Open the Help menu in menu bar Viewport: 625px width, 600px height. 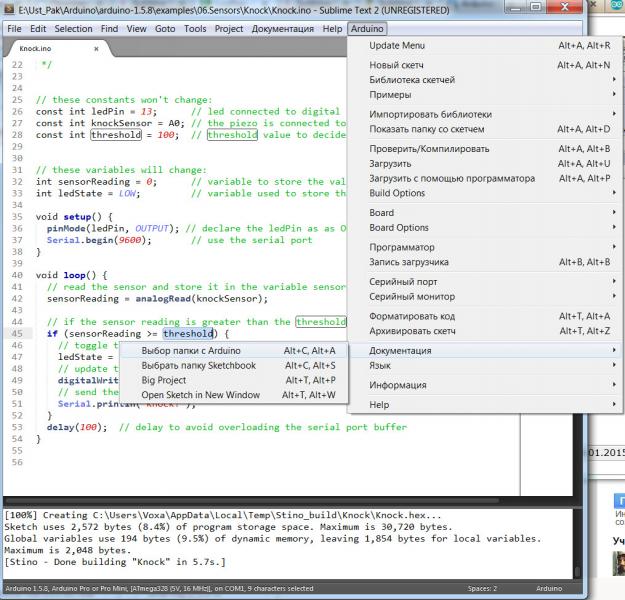tap(332, 29)
